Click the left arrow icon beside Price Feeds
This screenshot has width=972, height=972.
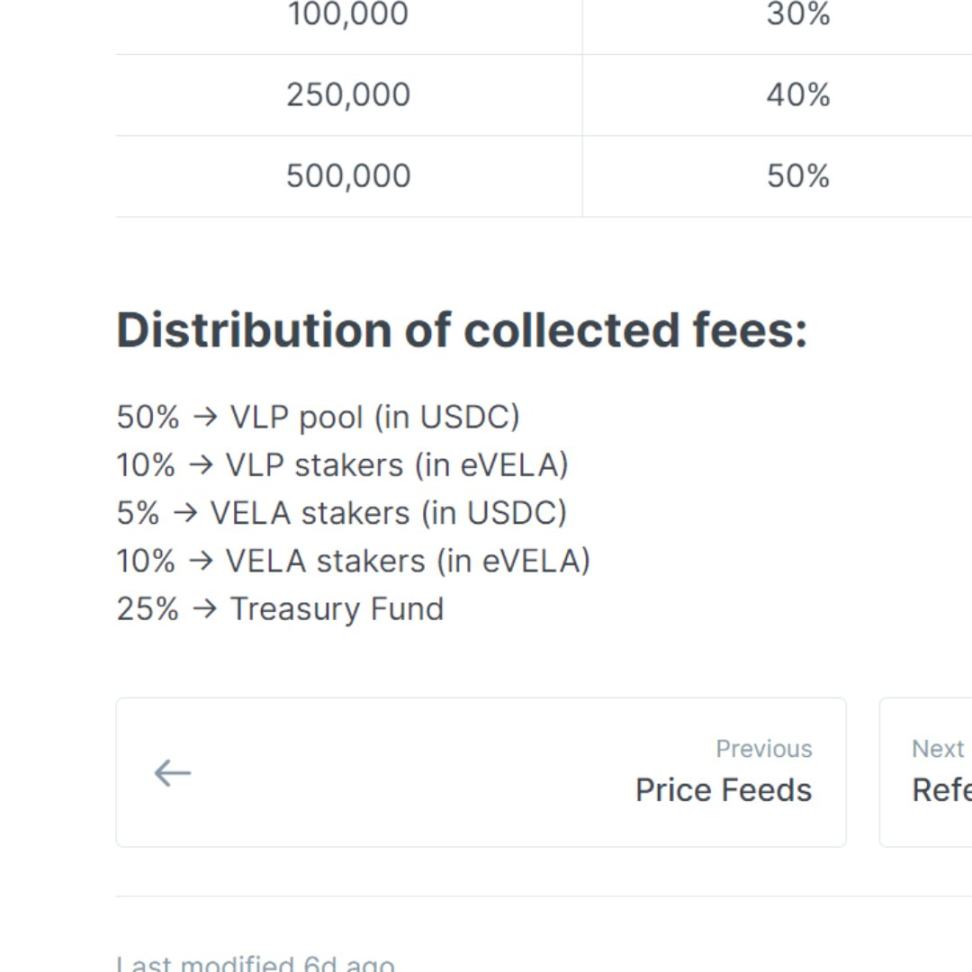(172, 773)
